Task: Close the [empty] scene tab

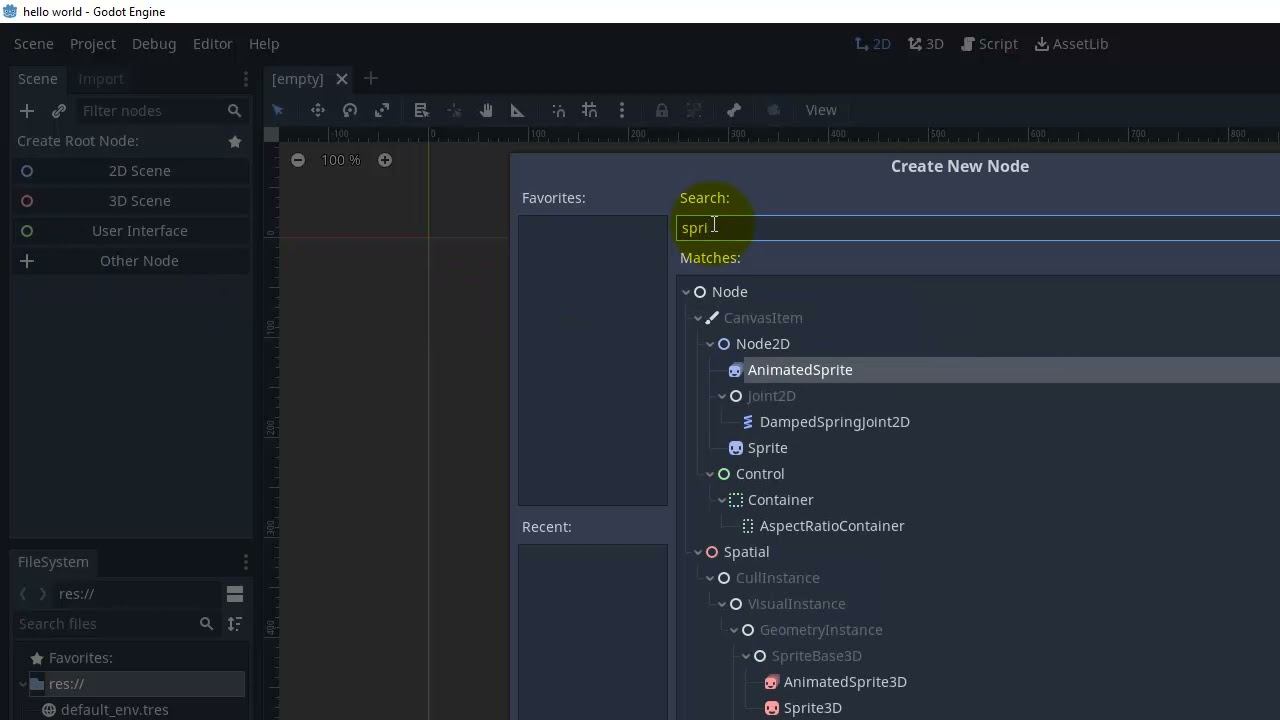Action: pos(342,79)
